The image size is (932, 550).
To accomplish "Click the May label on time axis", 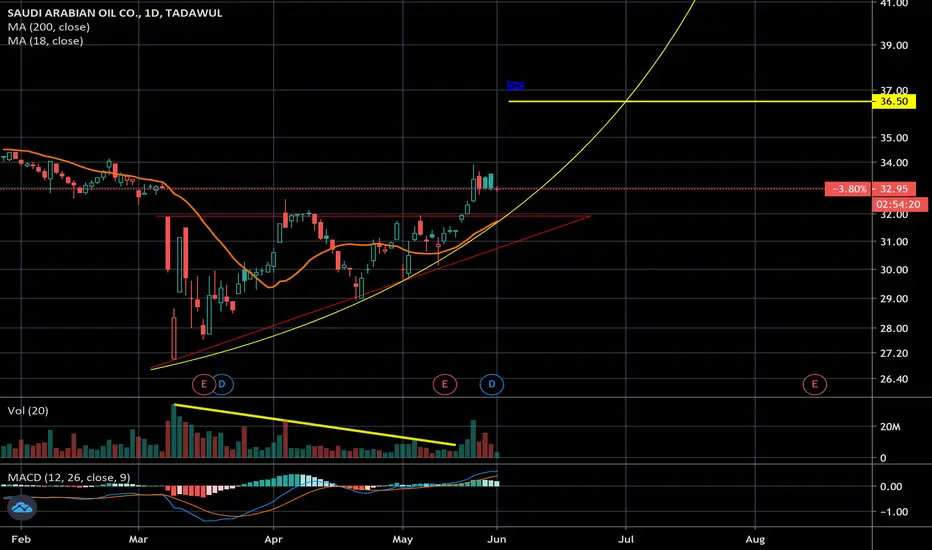I will coord(402,540).
